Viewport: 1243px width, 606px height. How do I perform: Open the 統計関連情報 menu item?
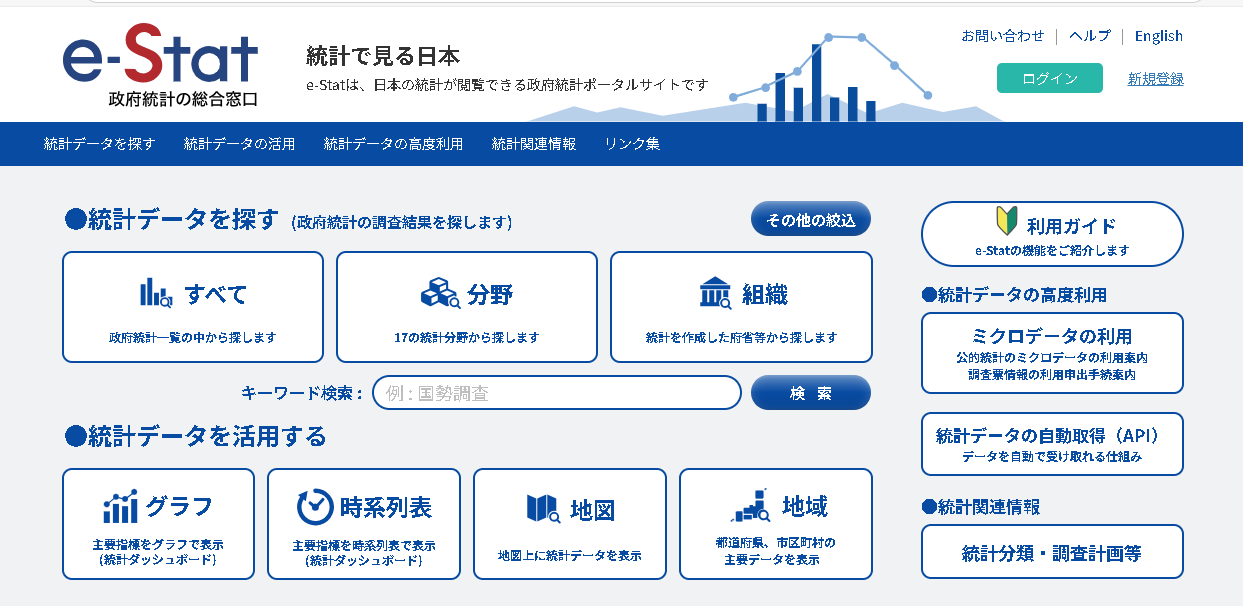(x=534, y=144)
